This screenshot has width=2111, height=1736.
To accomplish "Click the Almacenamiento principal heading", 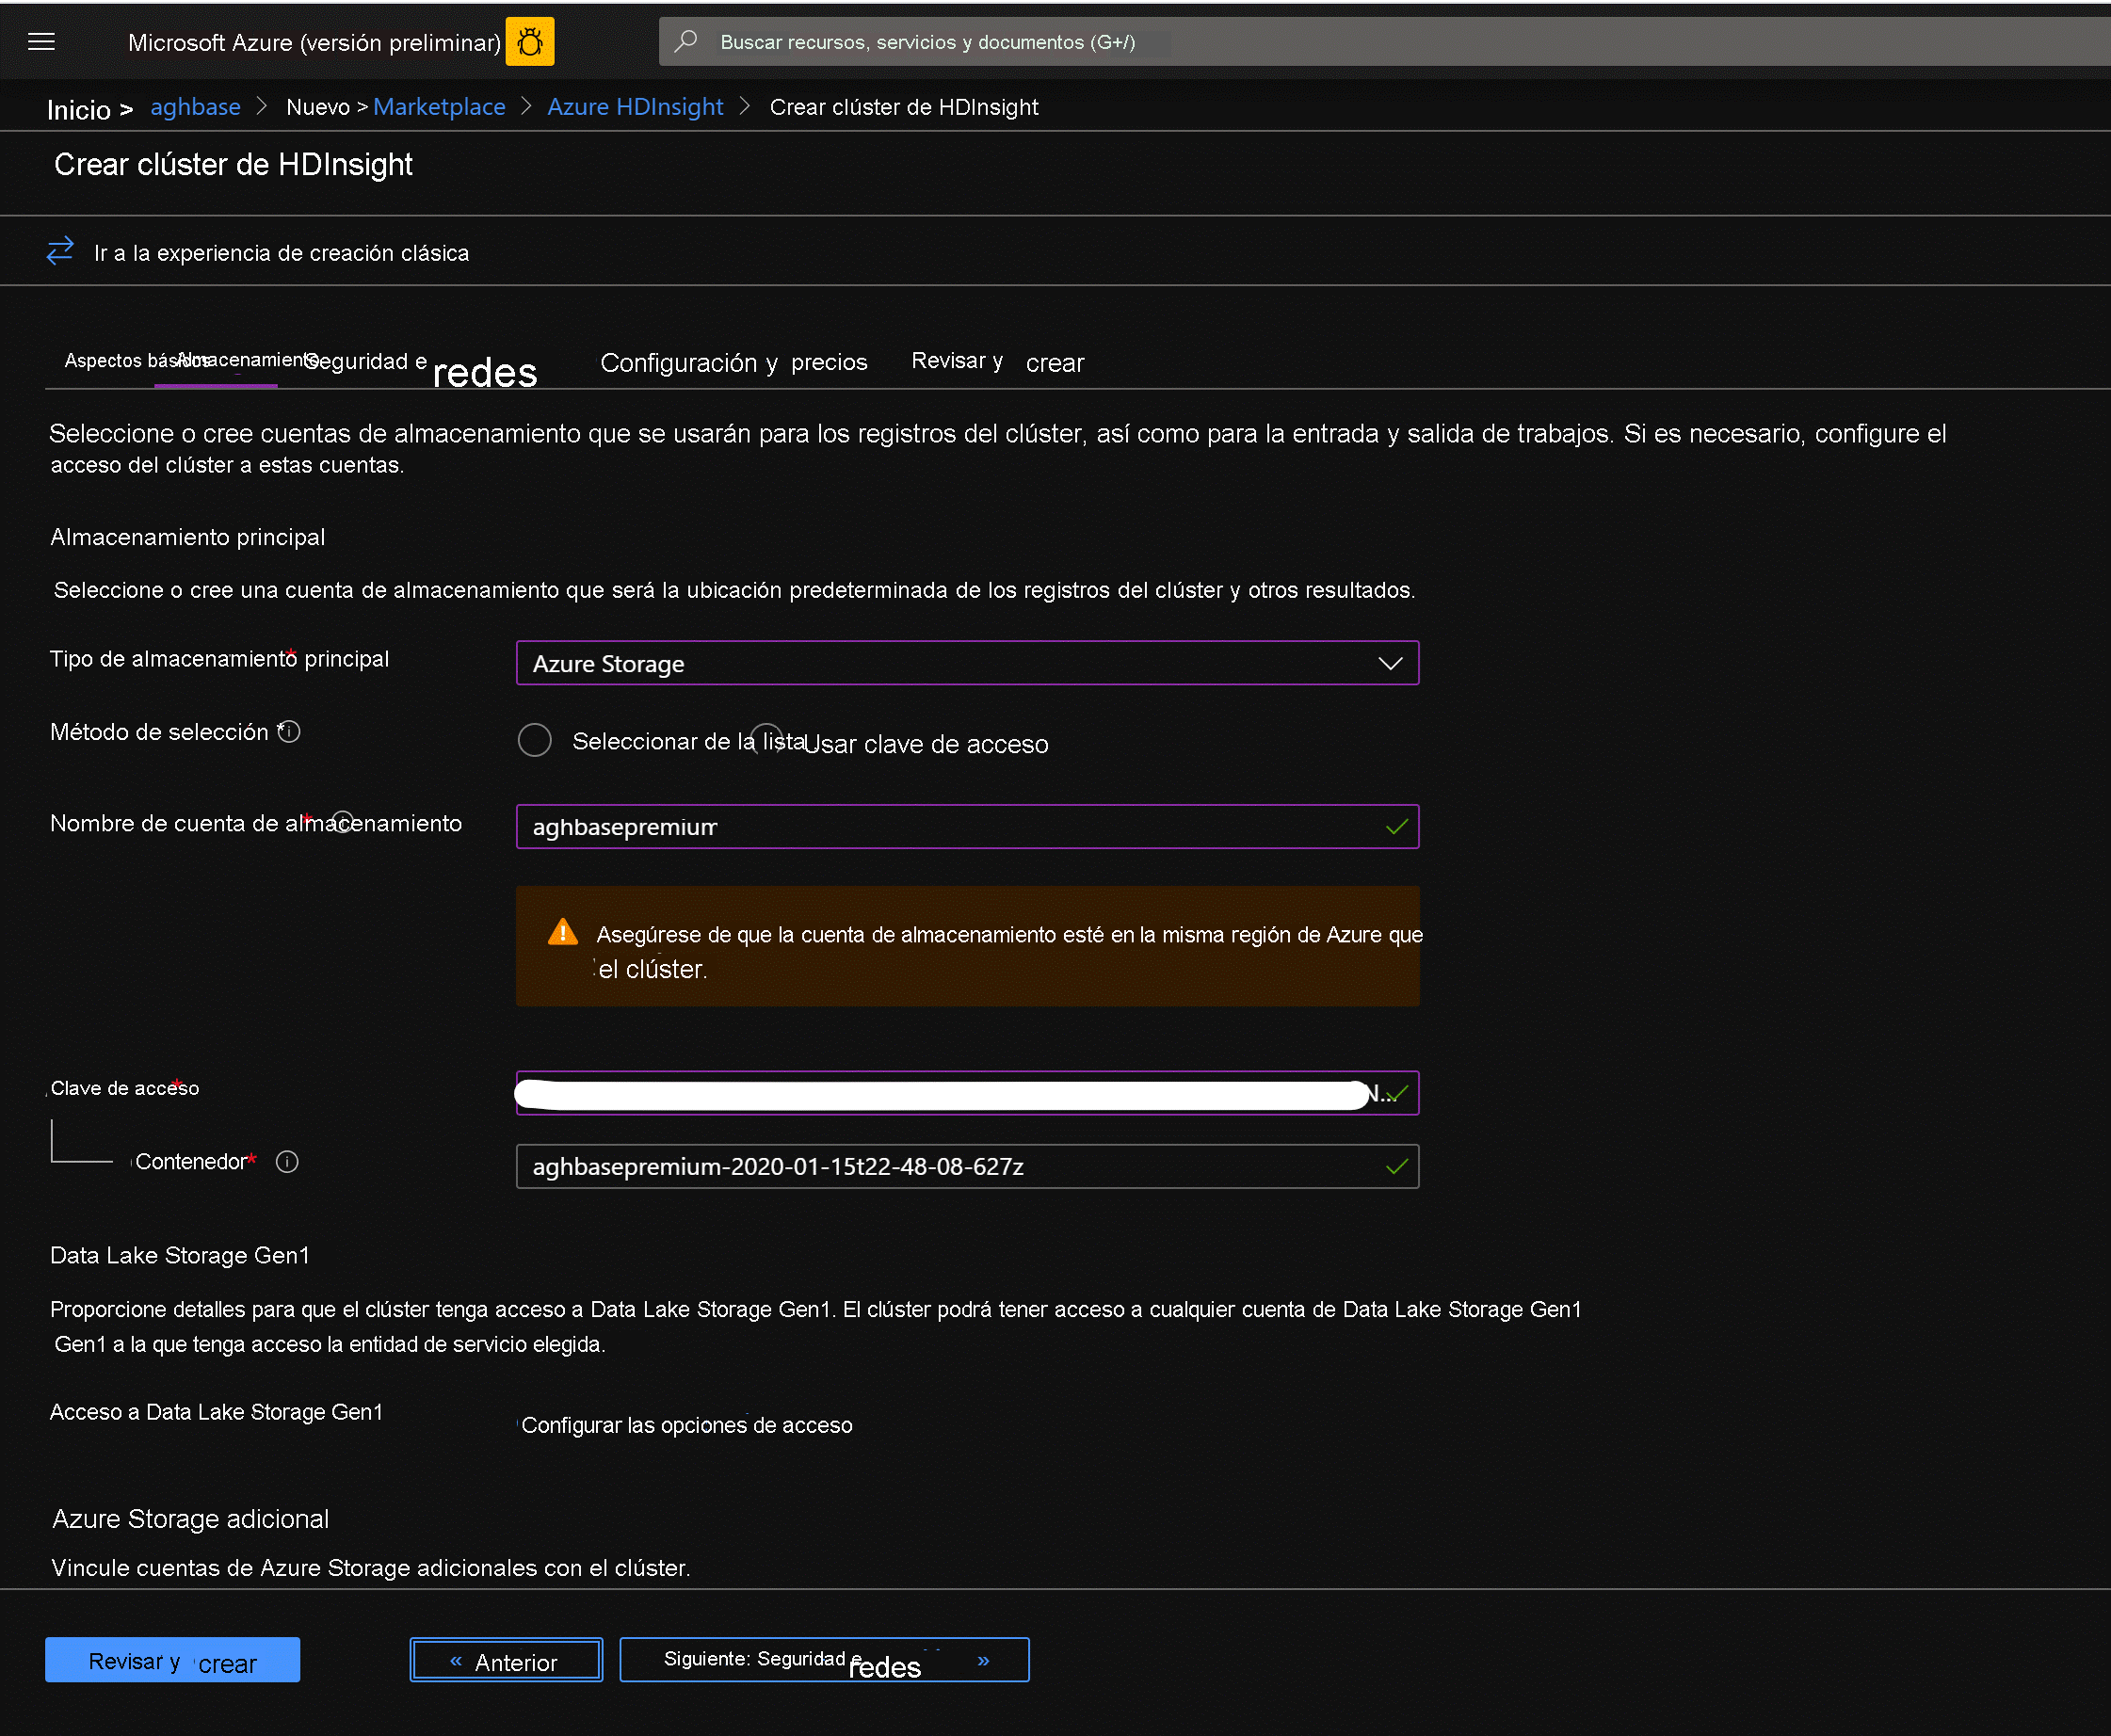I will click(188, 537).
